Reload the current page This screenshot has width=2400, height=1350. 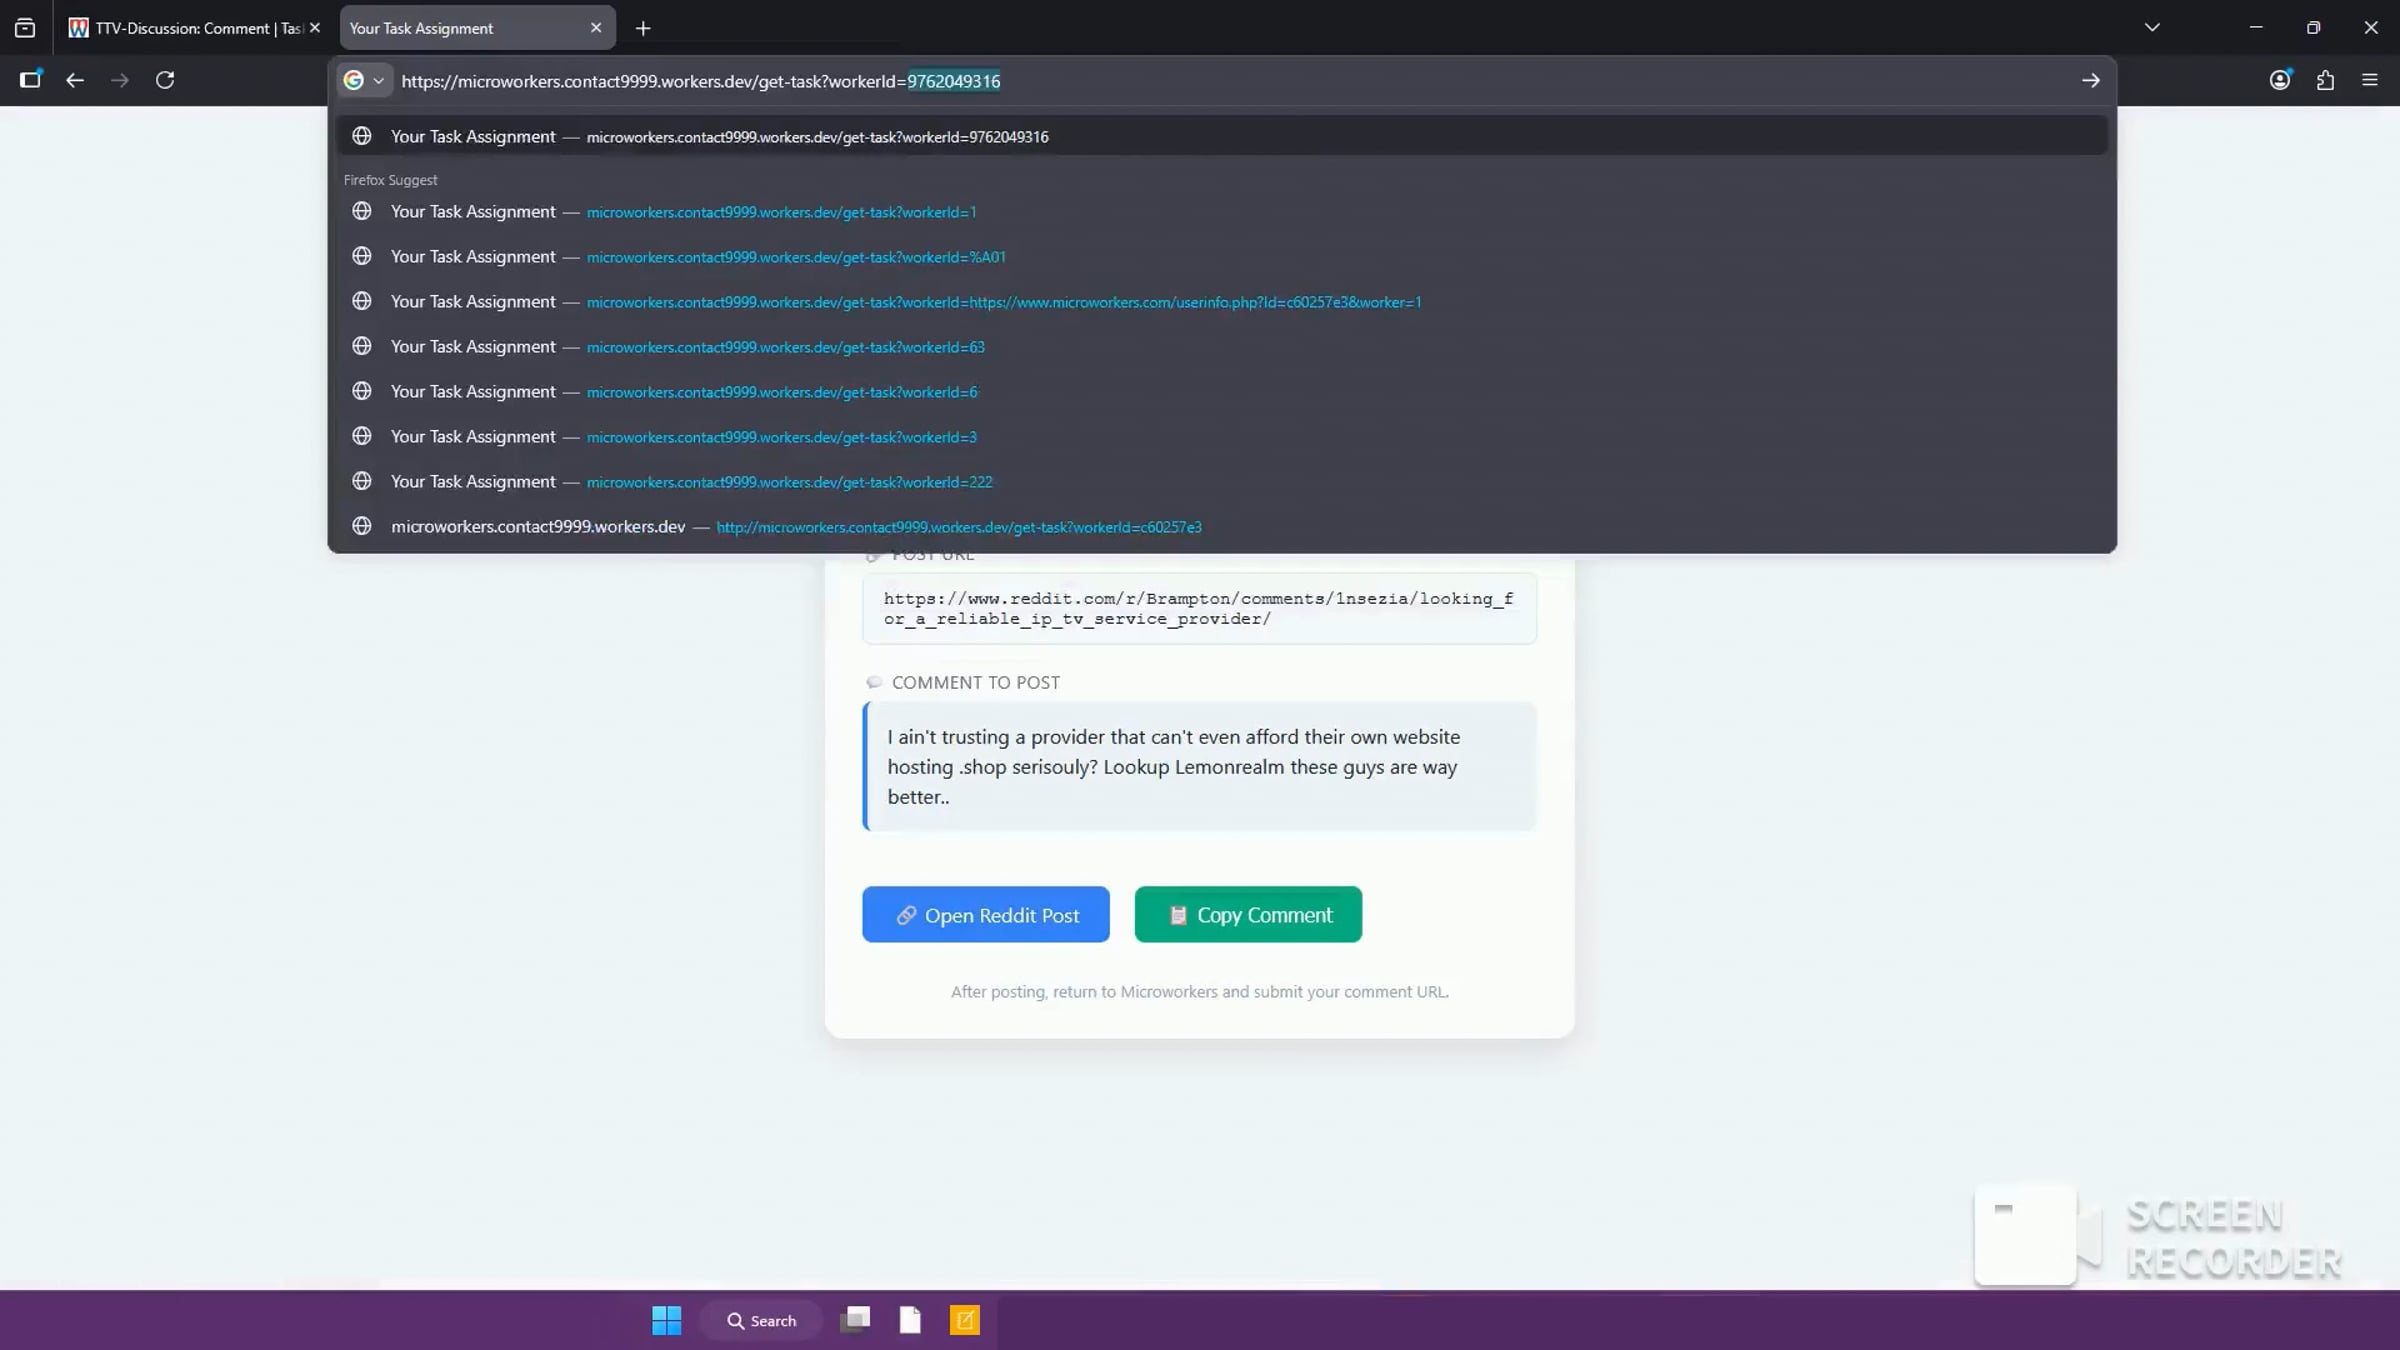click(x=165, y=80)
